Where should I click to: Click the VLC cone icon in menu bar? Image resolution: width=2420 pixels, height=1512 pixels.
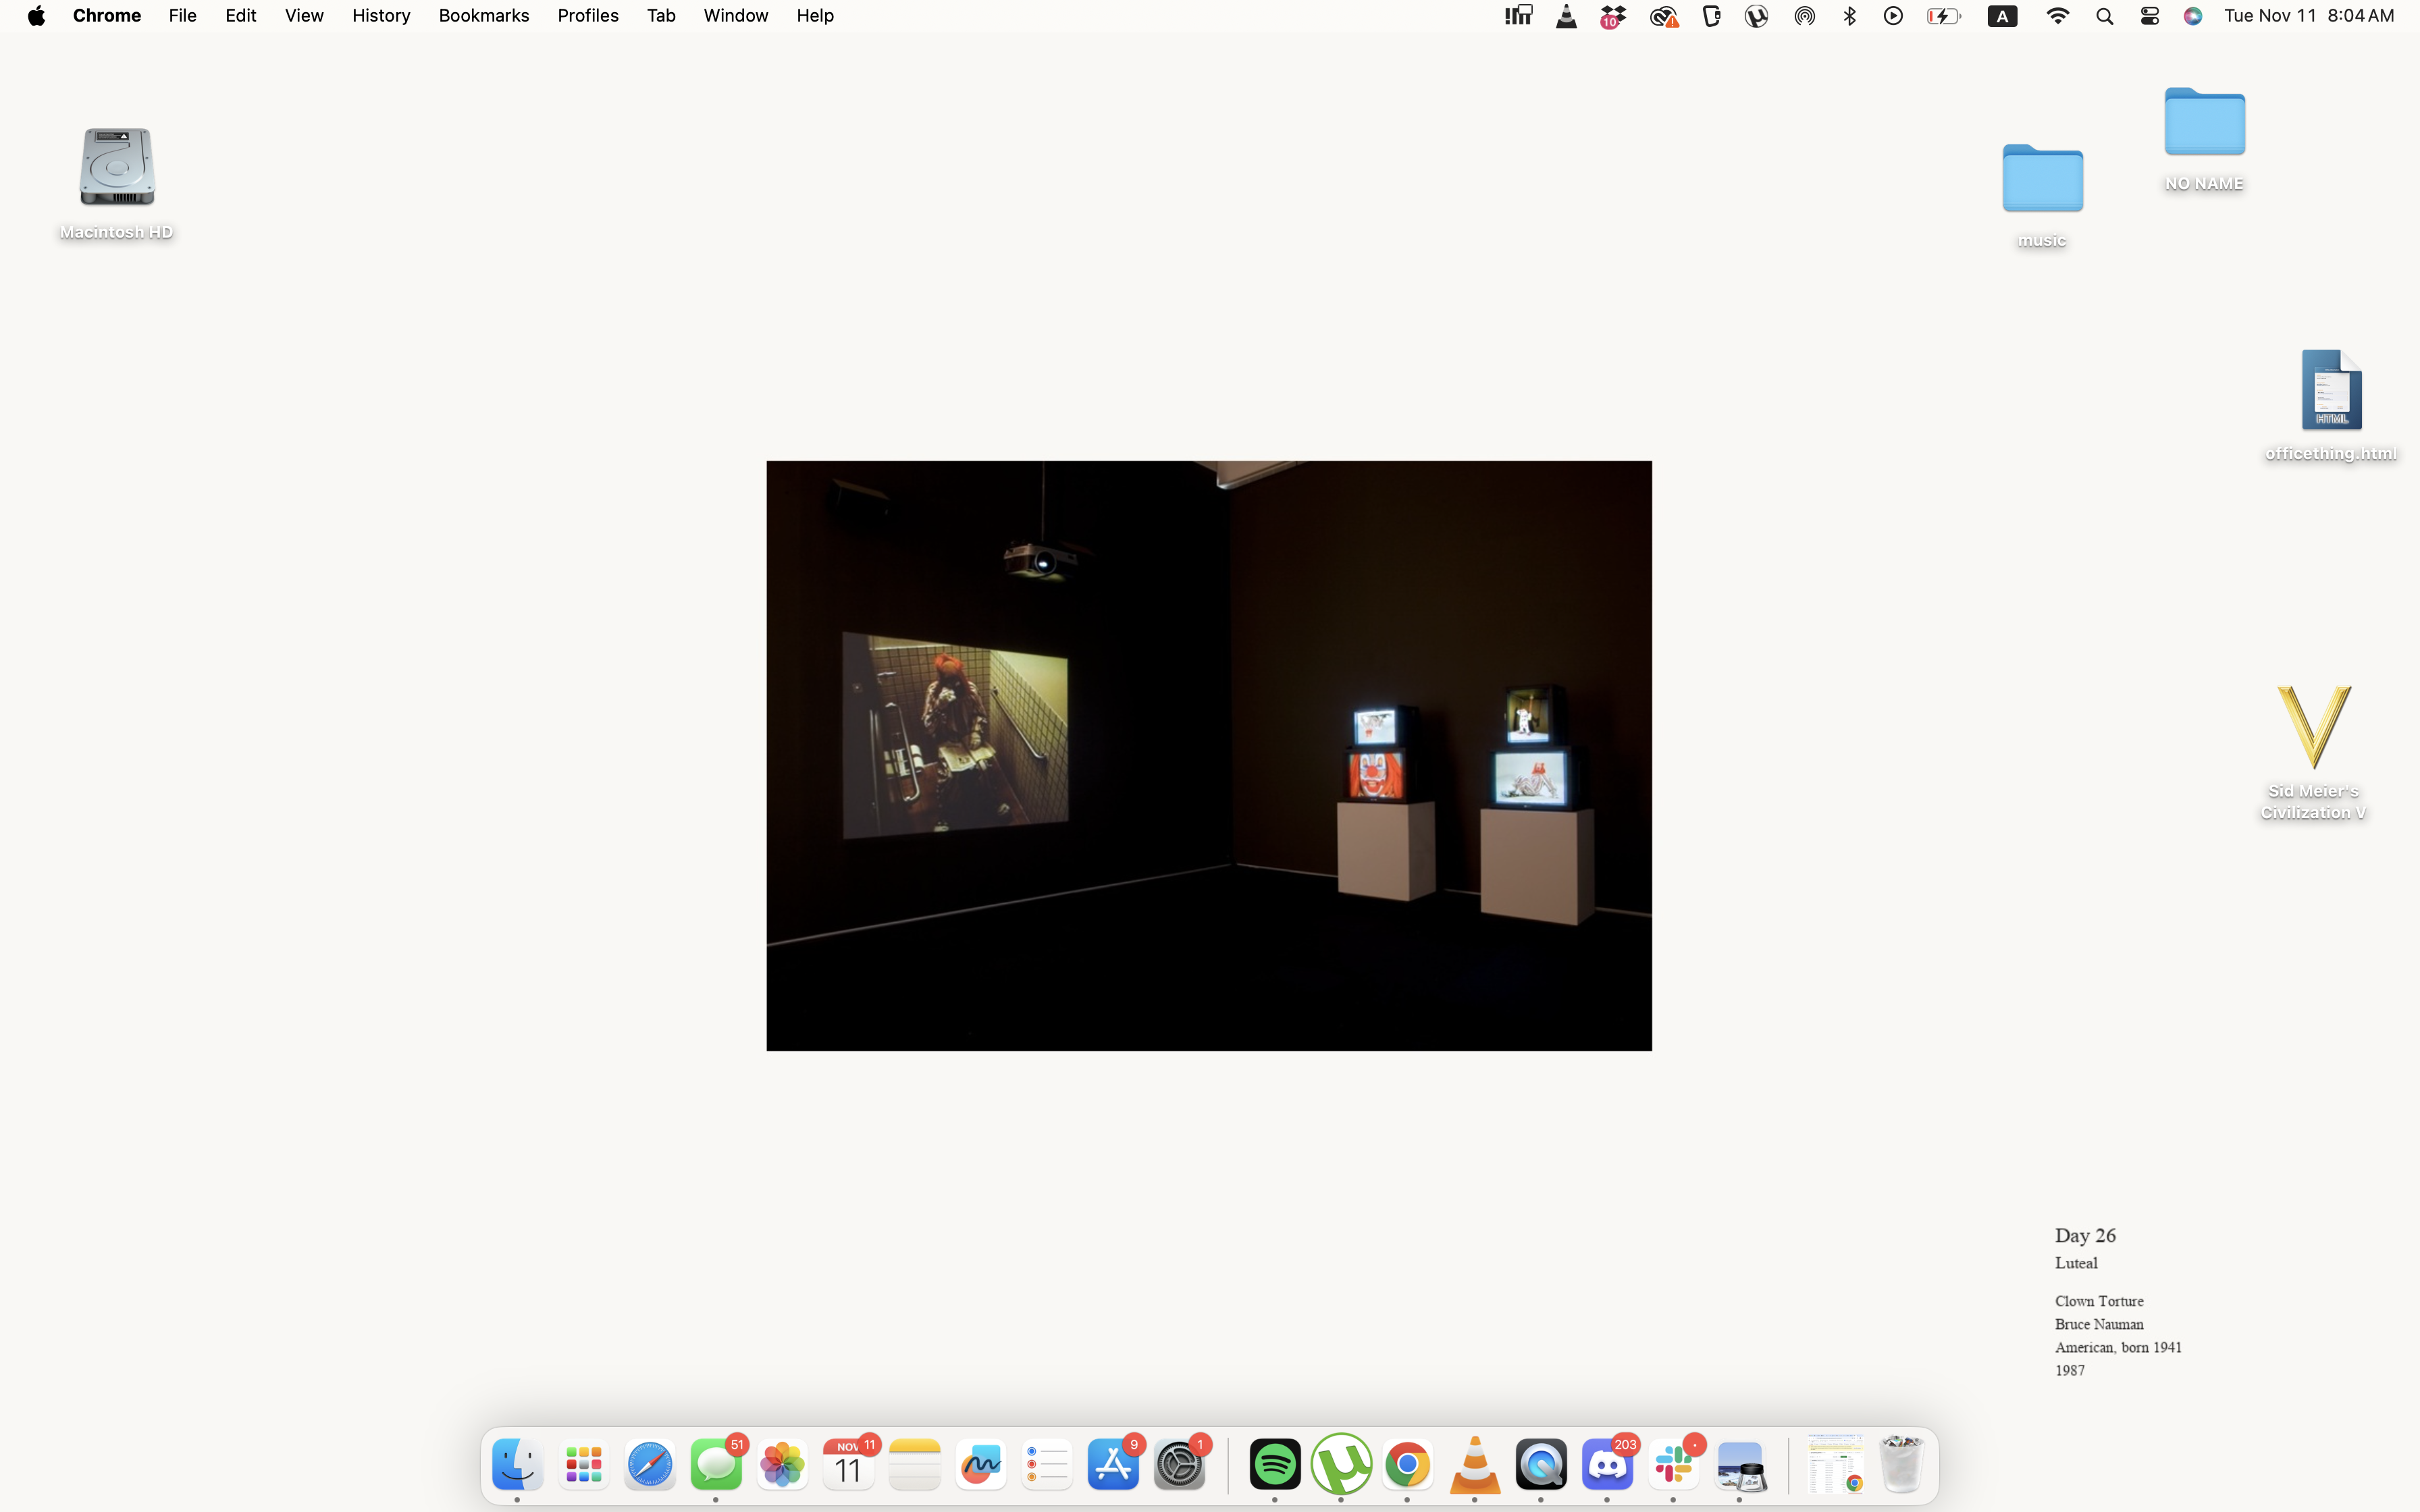[x=1566, y=15]
